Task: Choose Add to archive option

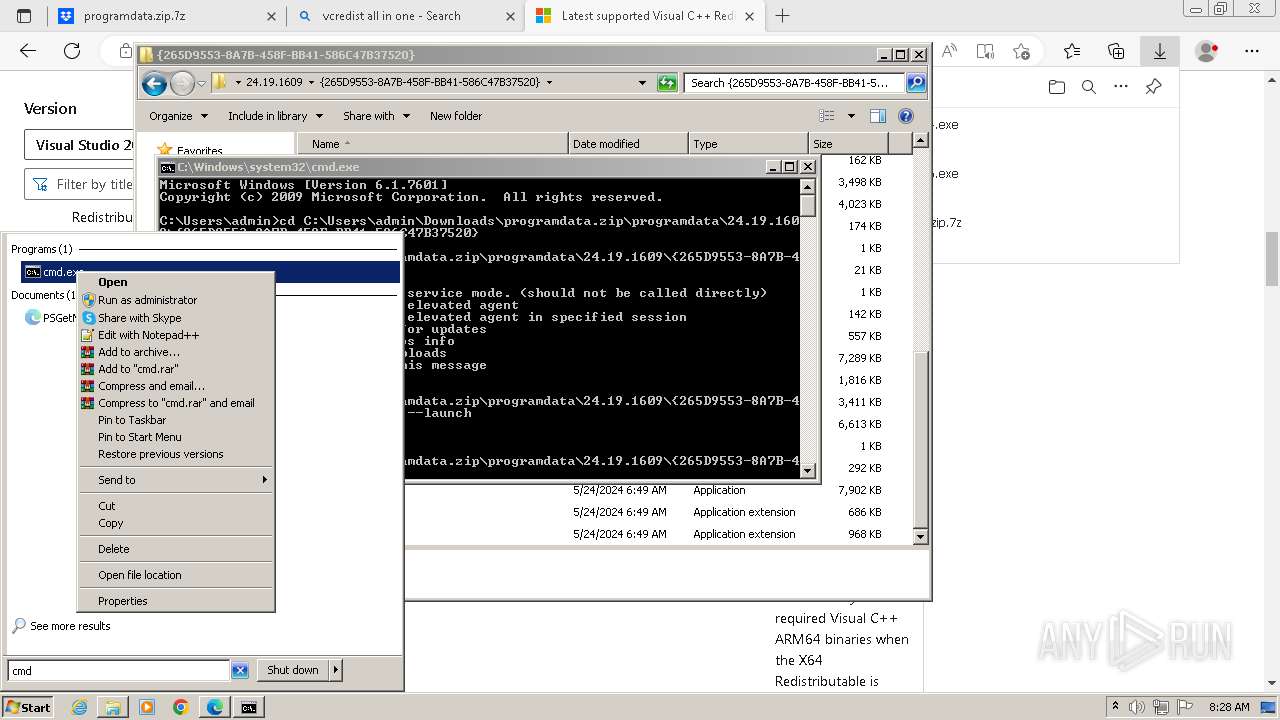Action: (175, 352)
